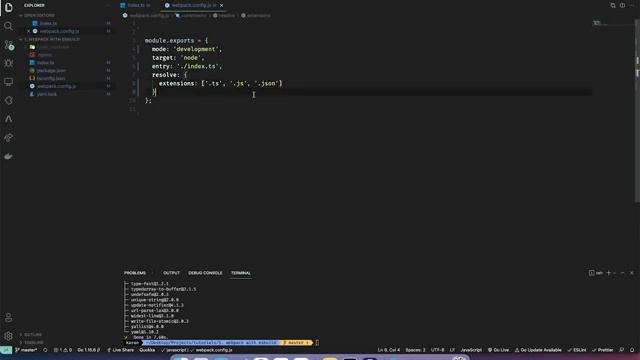This screenshot has width=640, height=360.
Task: Click the synchronize changes icon
Action: [x=45, y=350]
